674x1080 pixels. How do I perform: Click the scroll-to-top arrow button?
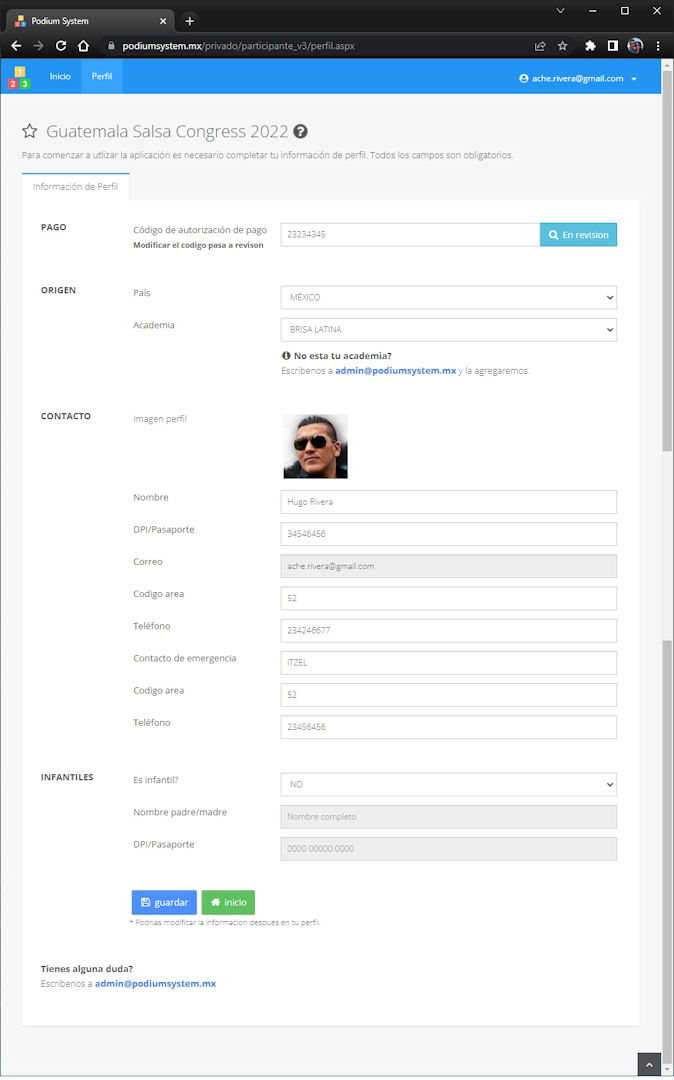[x=649, y=1064]
